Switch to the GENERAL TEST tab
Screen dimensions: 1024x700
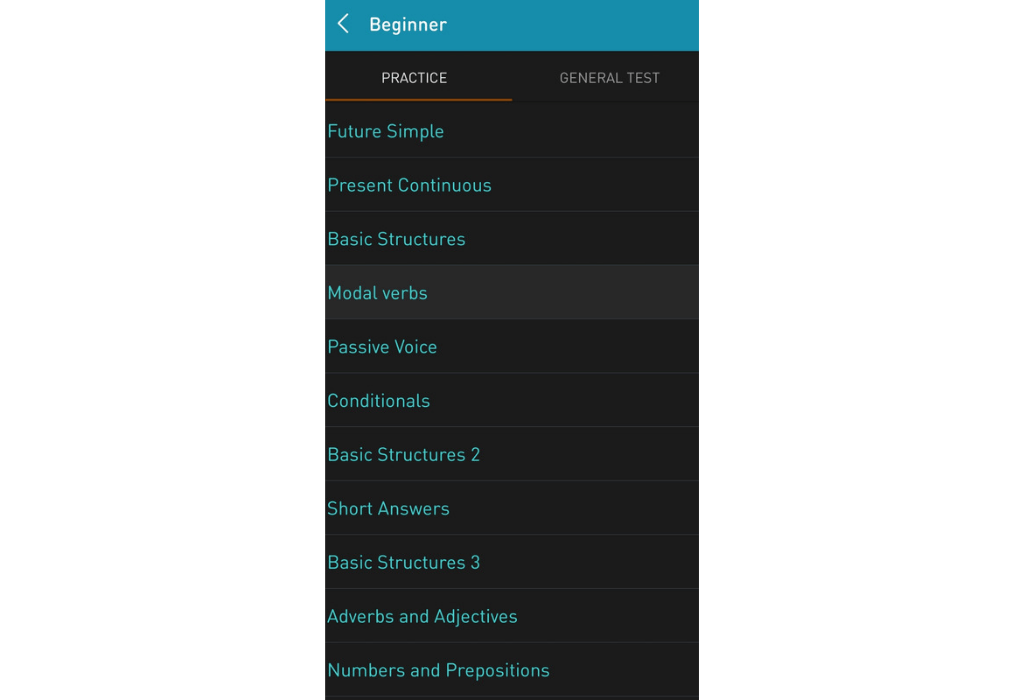(609, 78)
